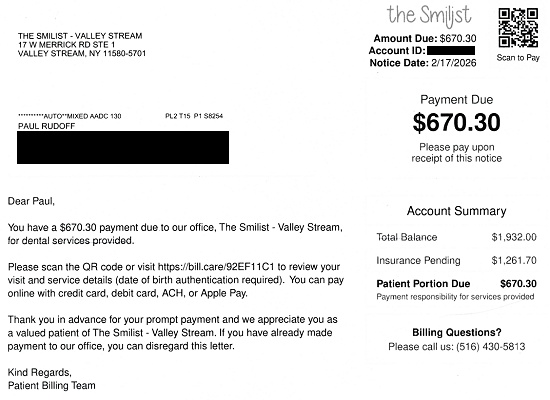
Task: Click the bill.care/92EF11C1 payment link
Action: tap(216, 267)
